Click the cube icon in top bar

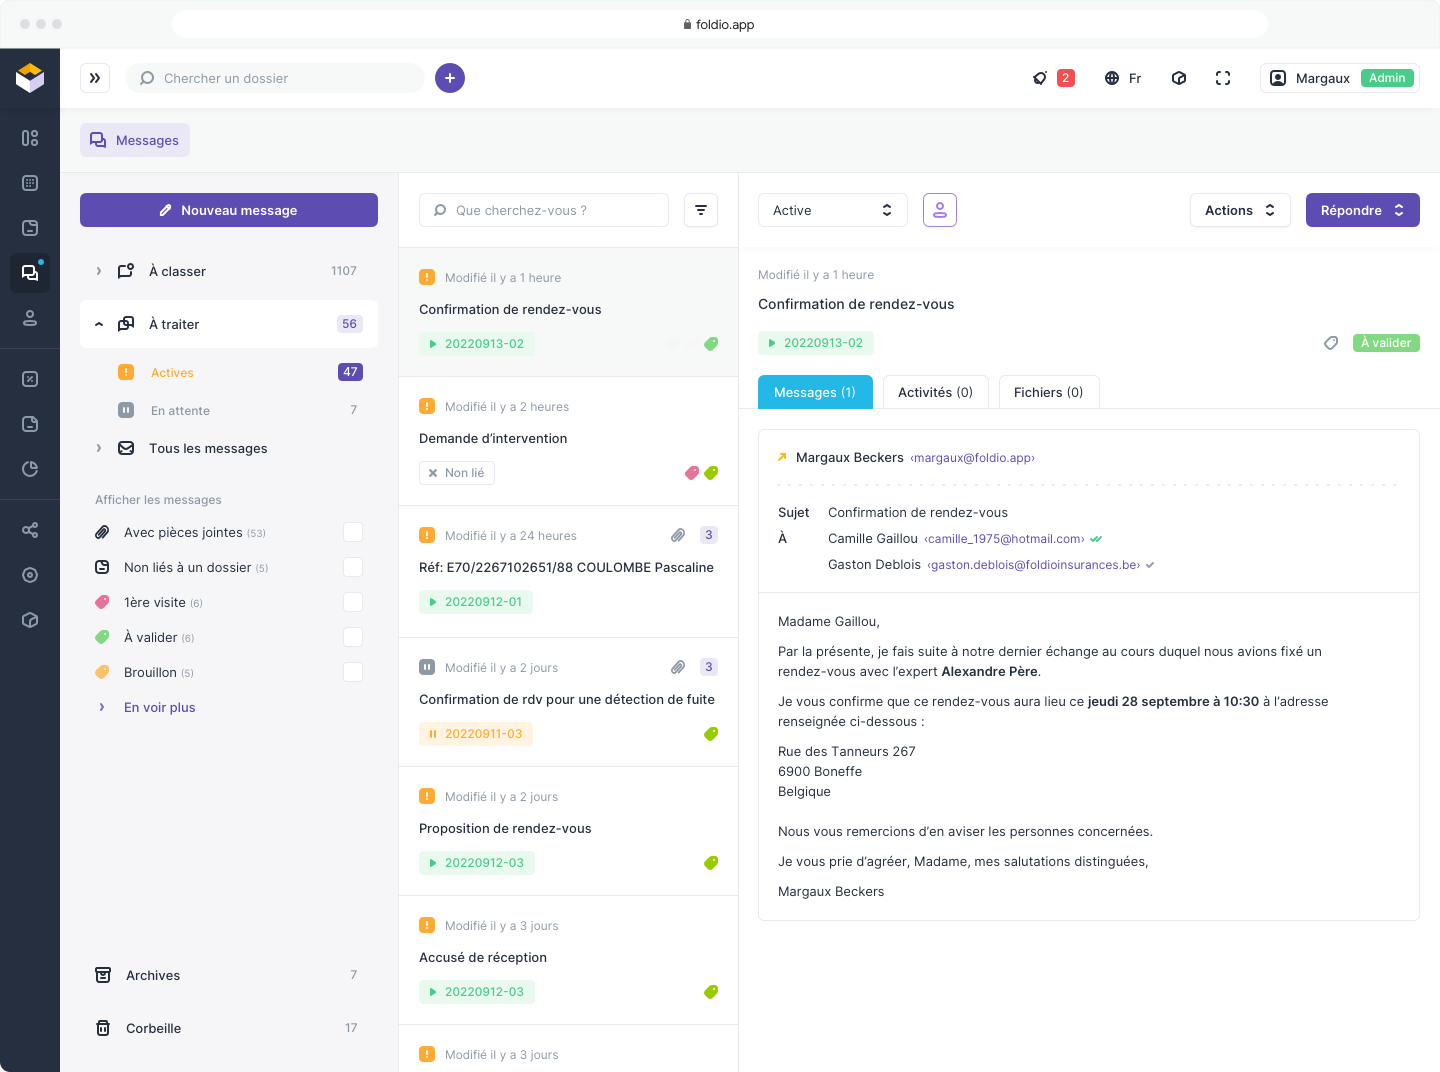click(x=1179, y=78)
